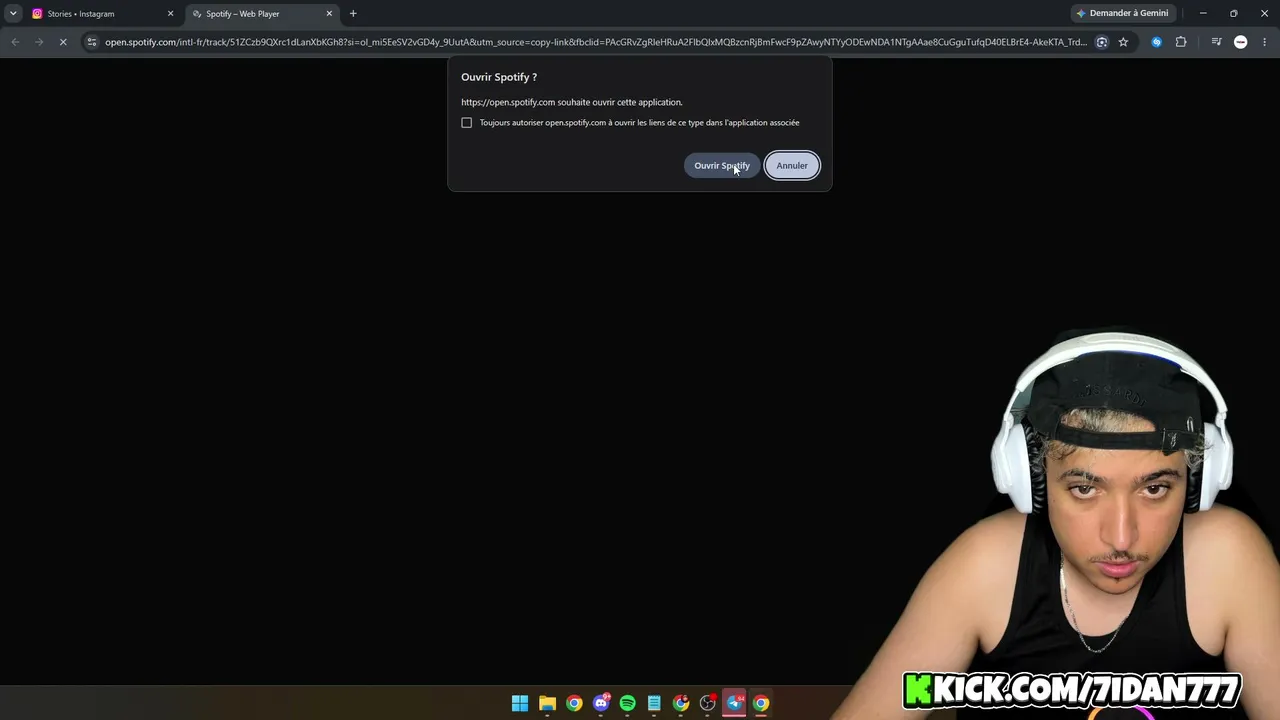Open the Chrome profile avatar
This screenshot has height=720, width=1280.
[x=1241, y=42]
